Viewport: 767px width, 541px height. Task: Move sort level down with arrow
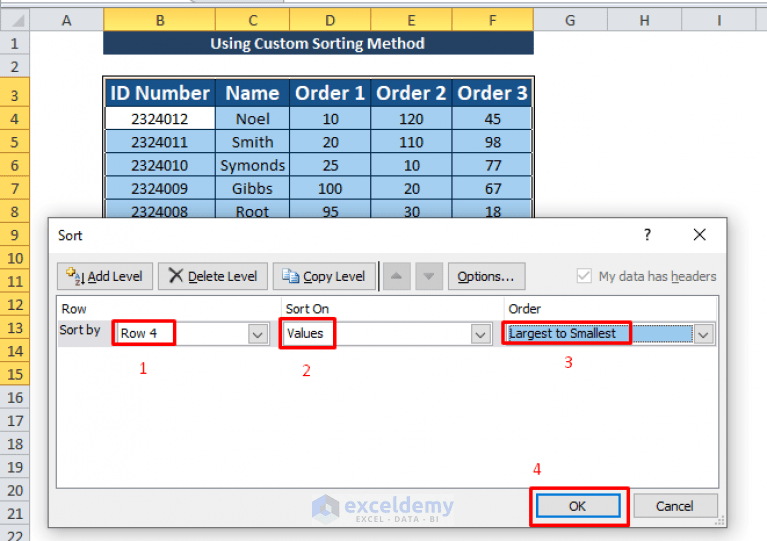429,276
